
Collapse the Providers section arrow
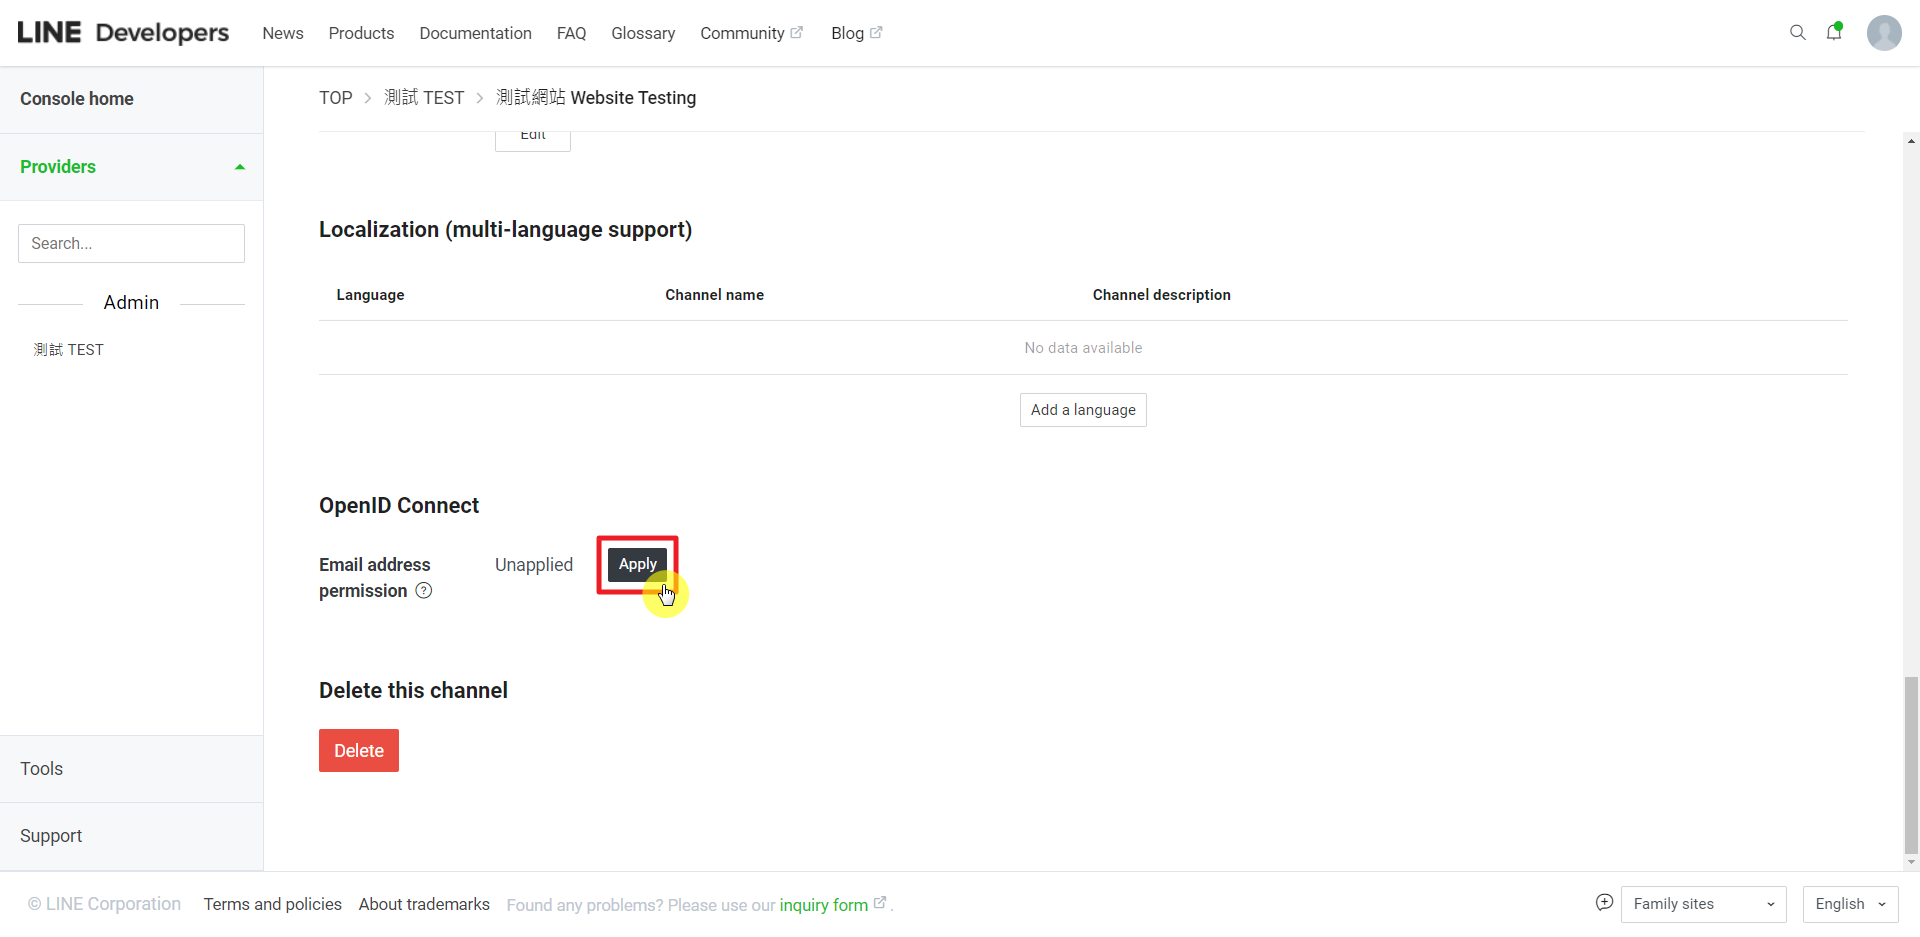click(240, 167)
